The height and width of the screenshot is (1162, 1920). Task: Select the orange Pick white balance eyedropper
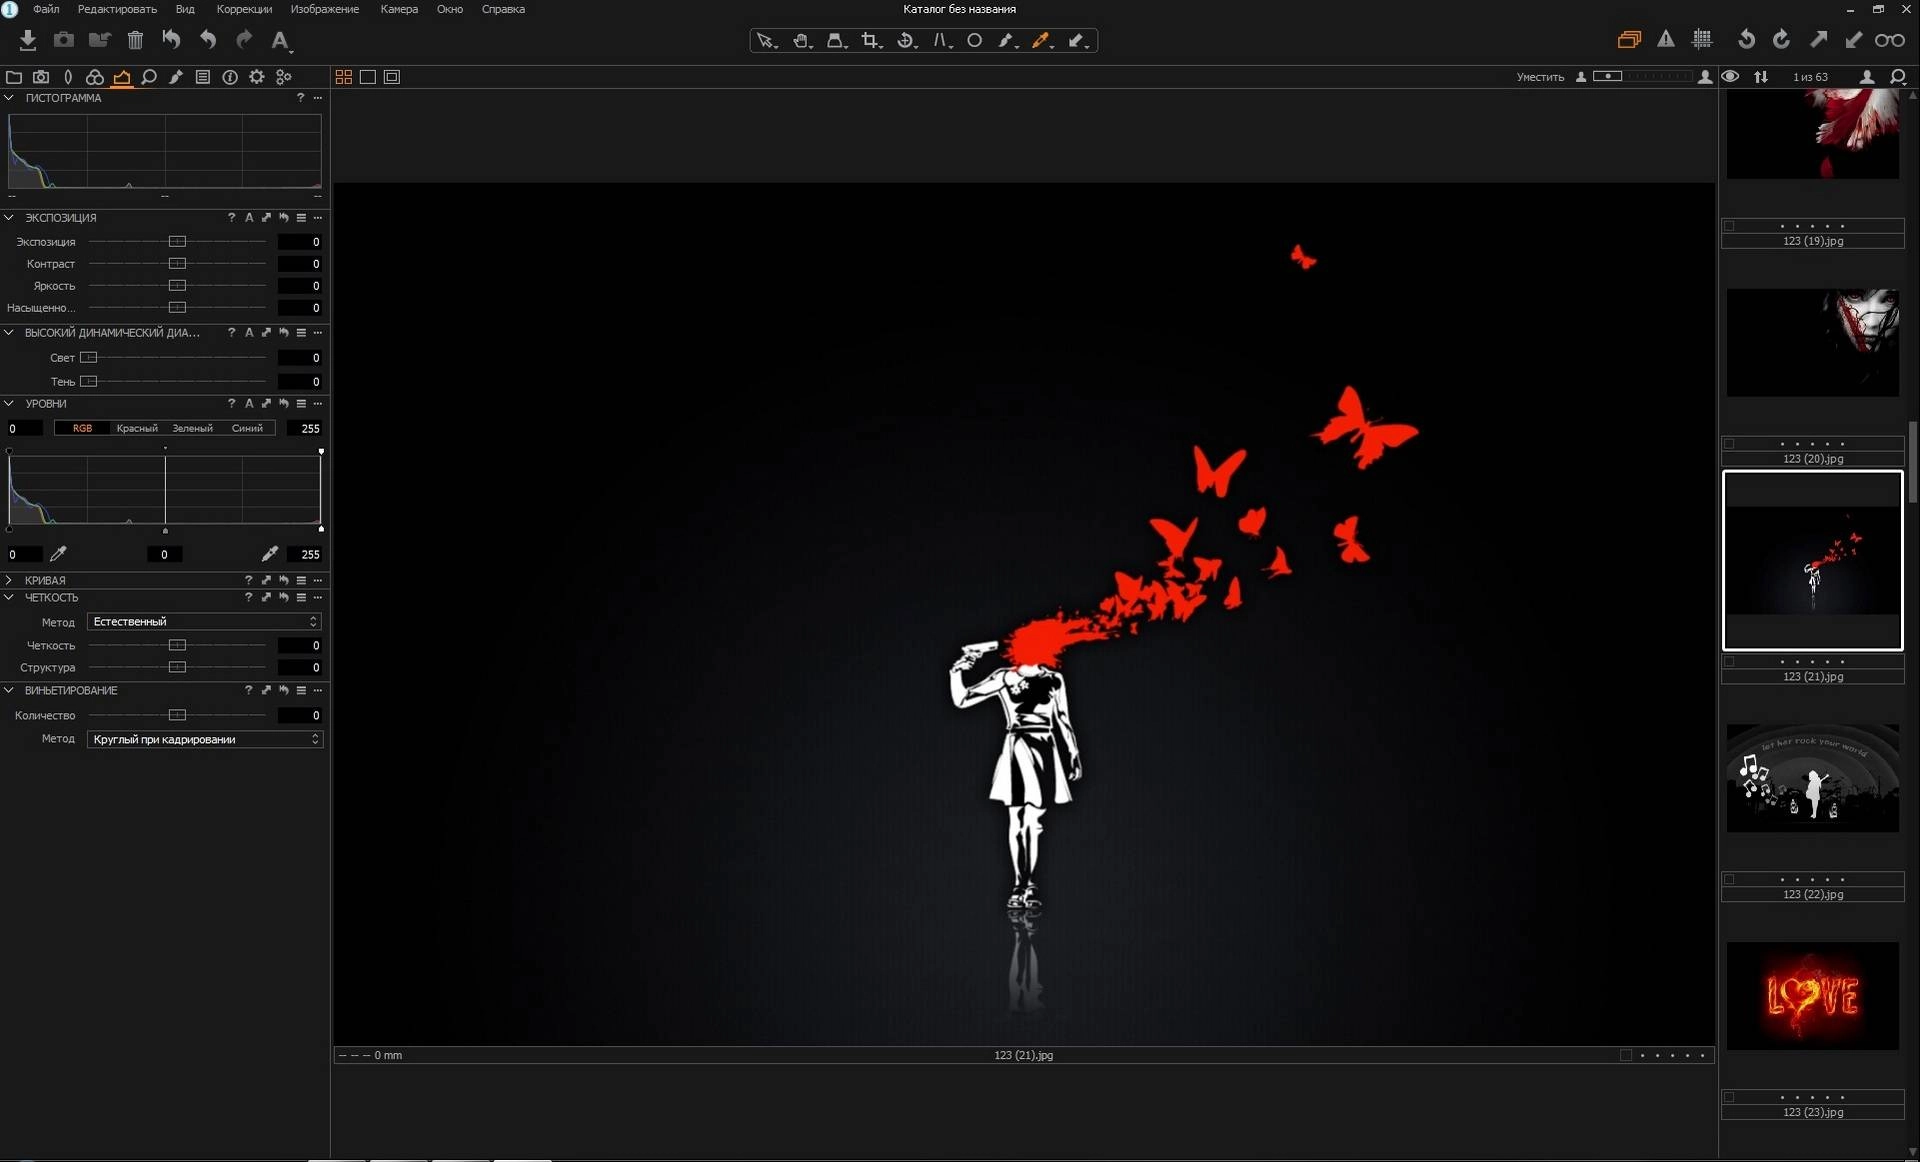pyautogui.click(x=1042, y=41)
